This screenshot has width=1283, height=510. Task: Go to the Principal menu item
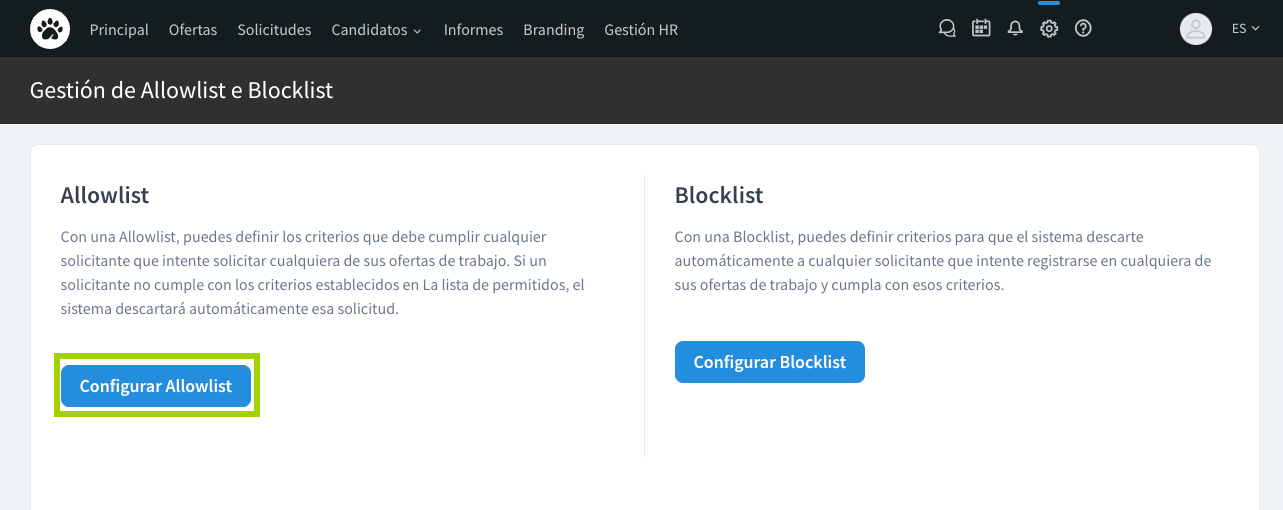119,30
